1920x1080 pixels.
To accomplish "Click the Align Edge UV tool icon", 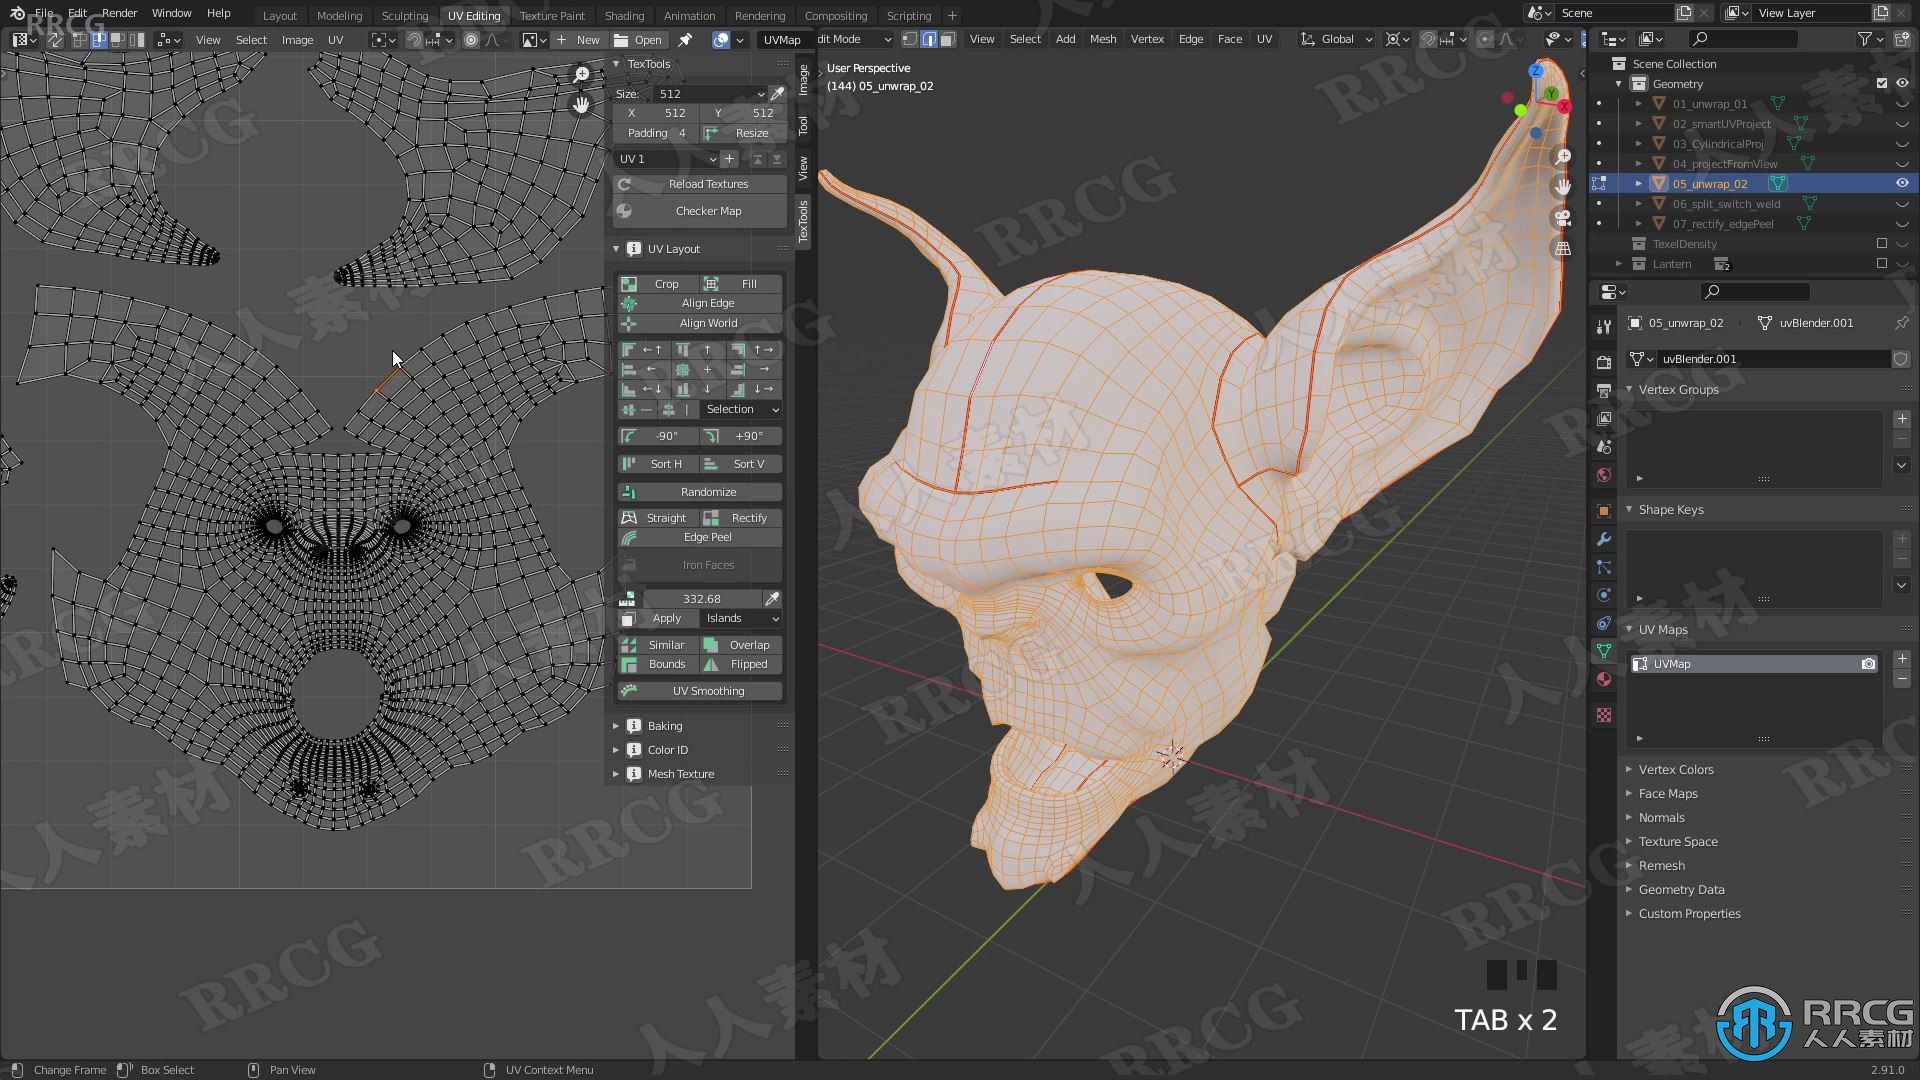I will pos(628,302).
